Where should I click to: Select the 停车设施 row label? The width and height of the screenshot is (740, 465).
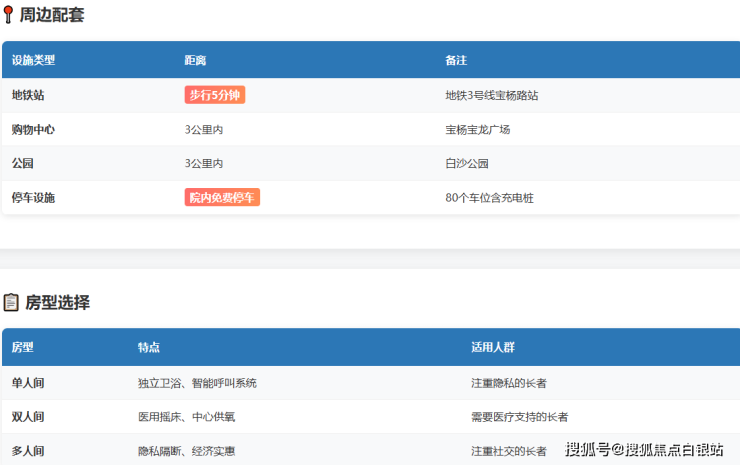click(34, 197)
